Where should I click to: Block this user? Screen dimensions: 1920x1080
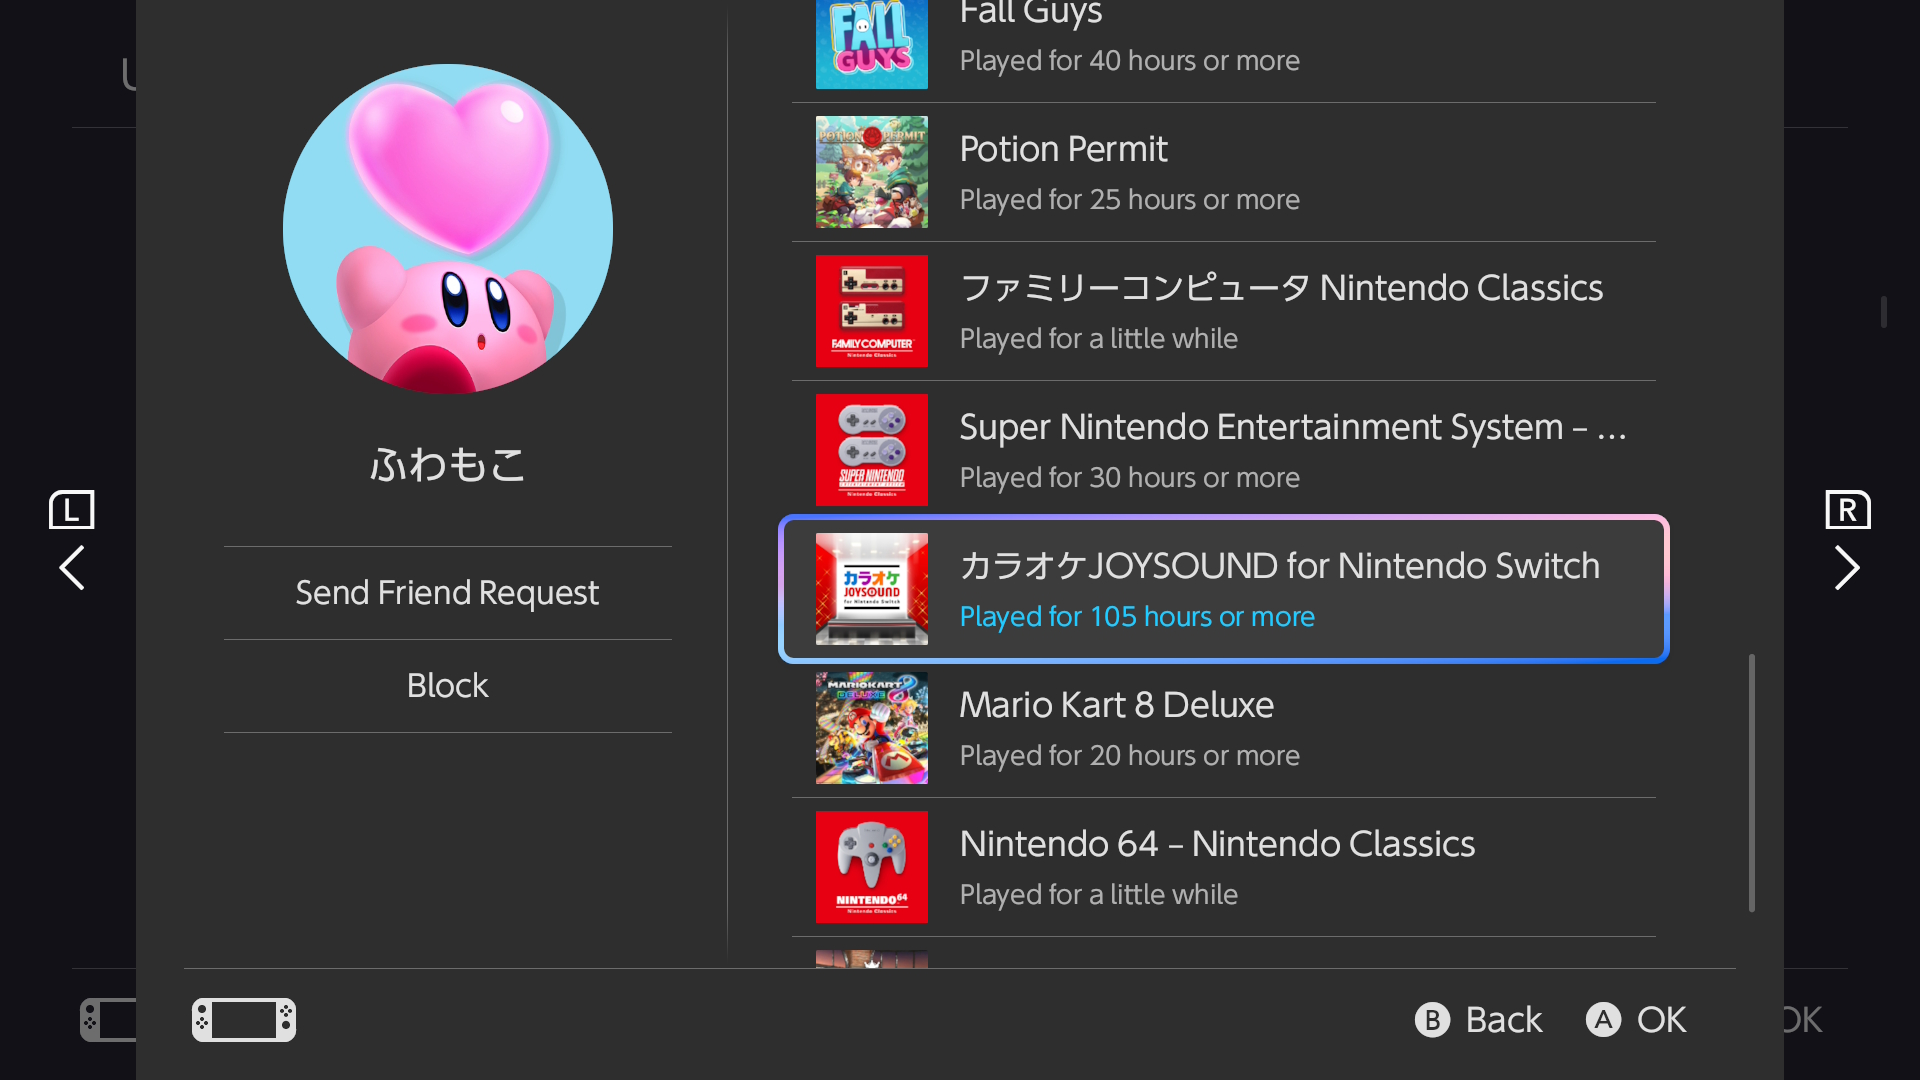(447, 686)
